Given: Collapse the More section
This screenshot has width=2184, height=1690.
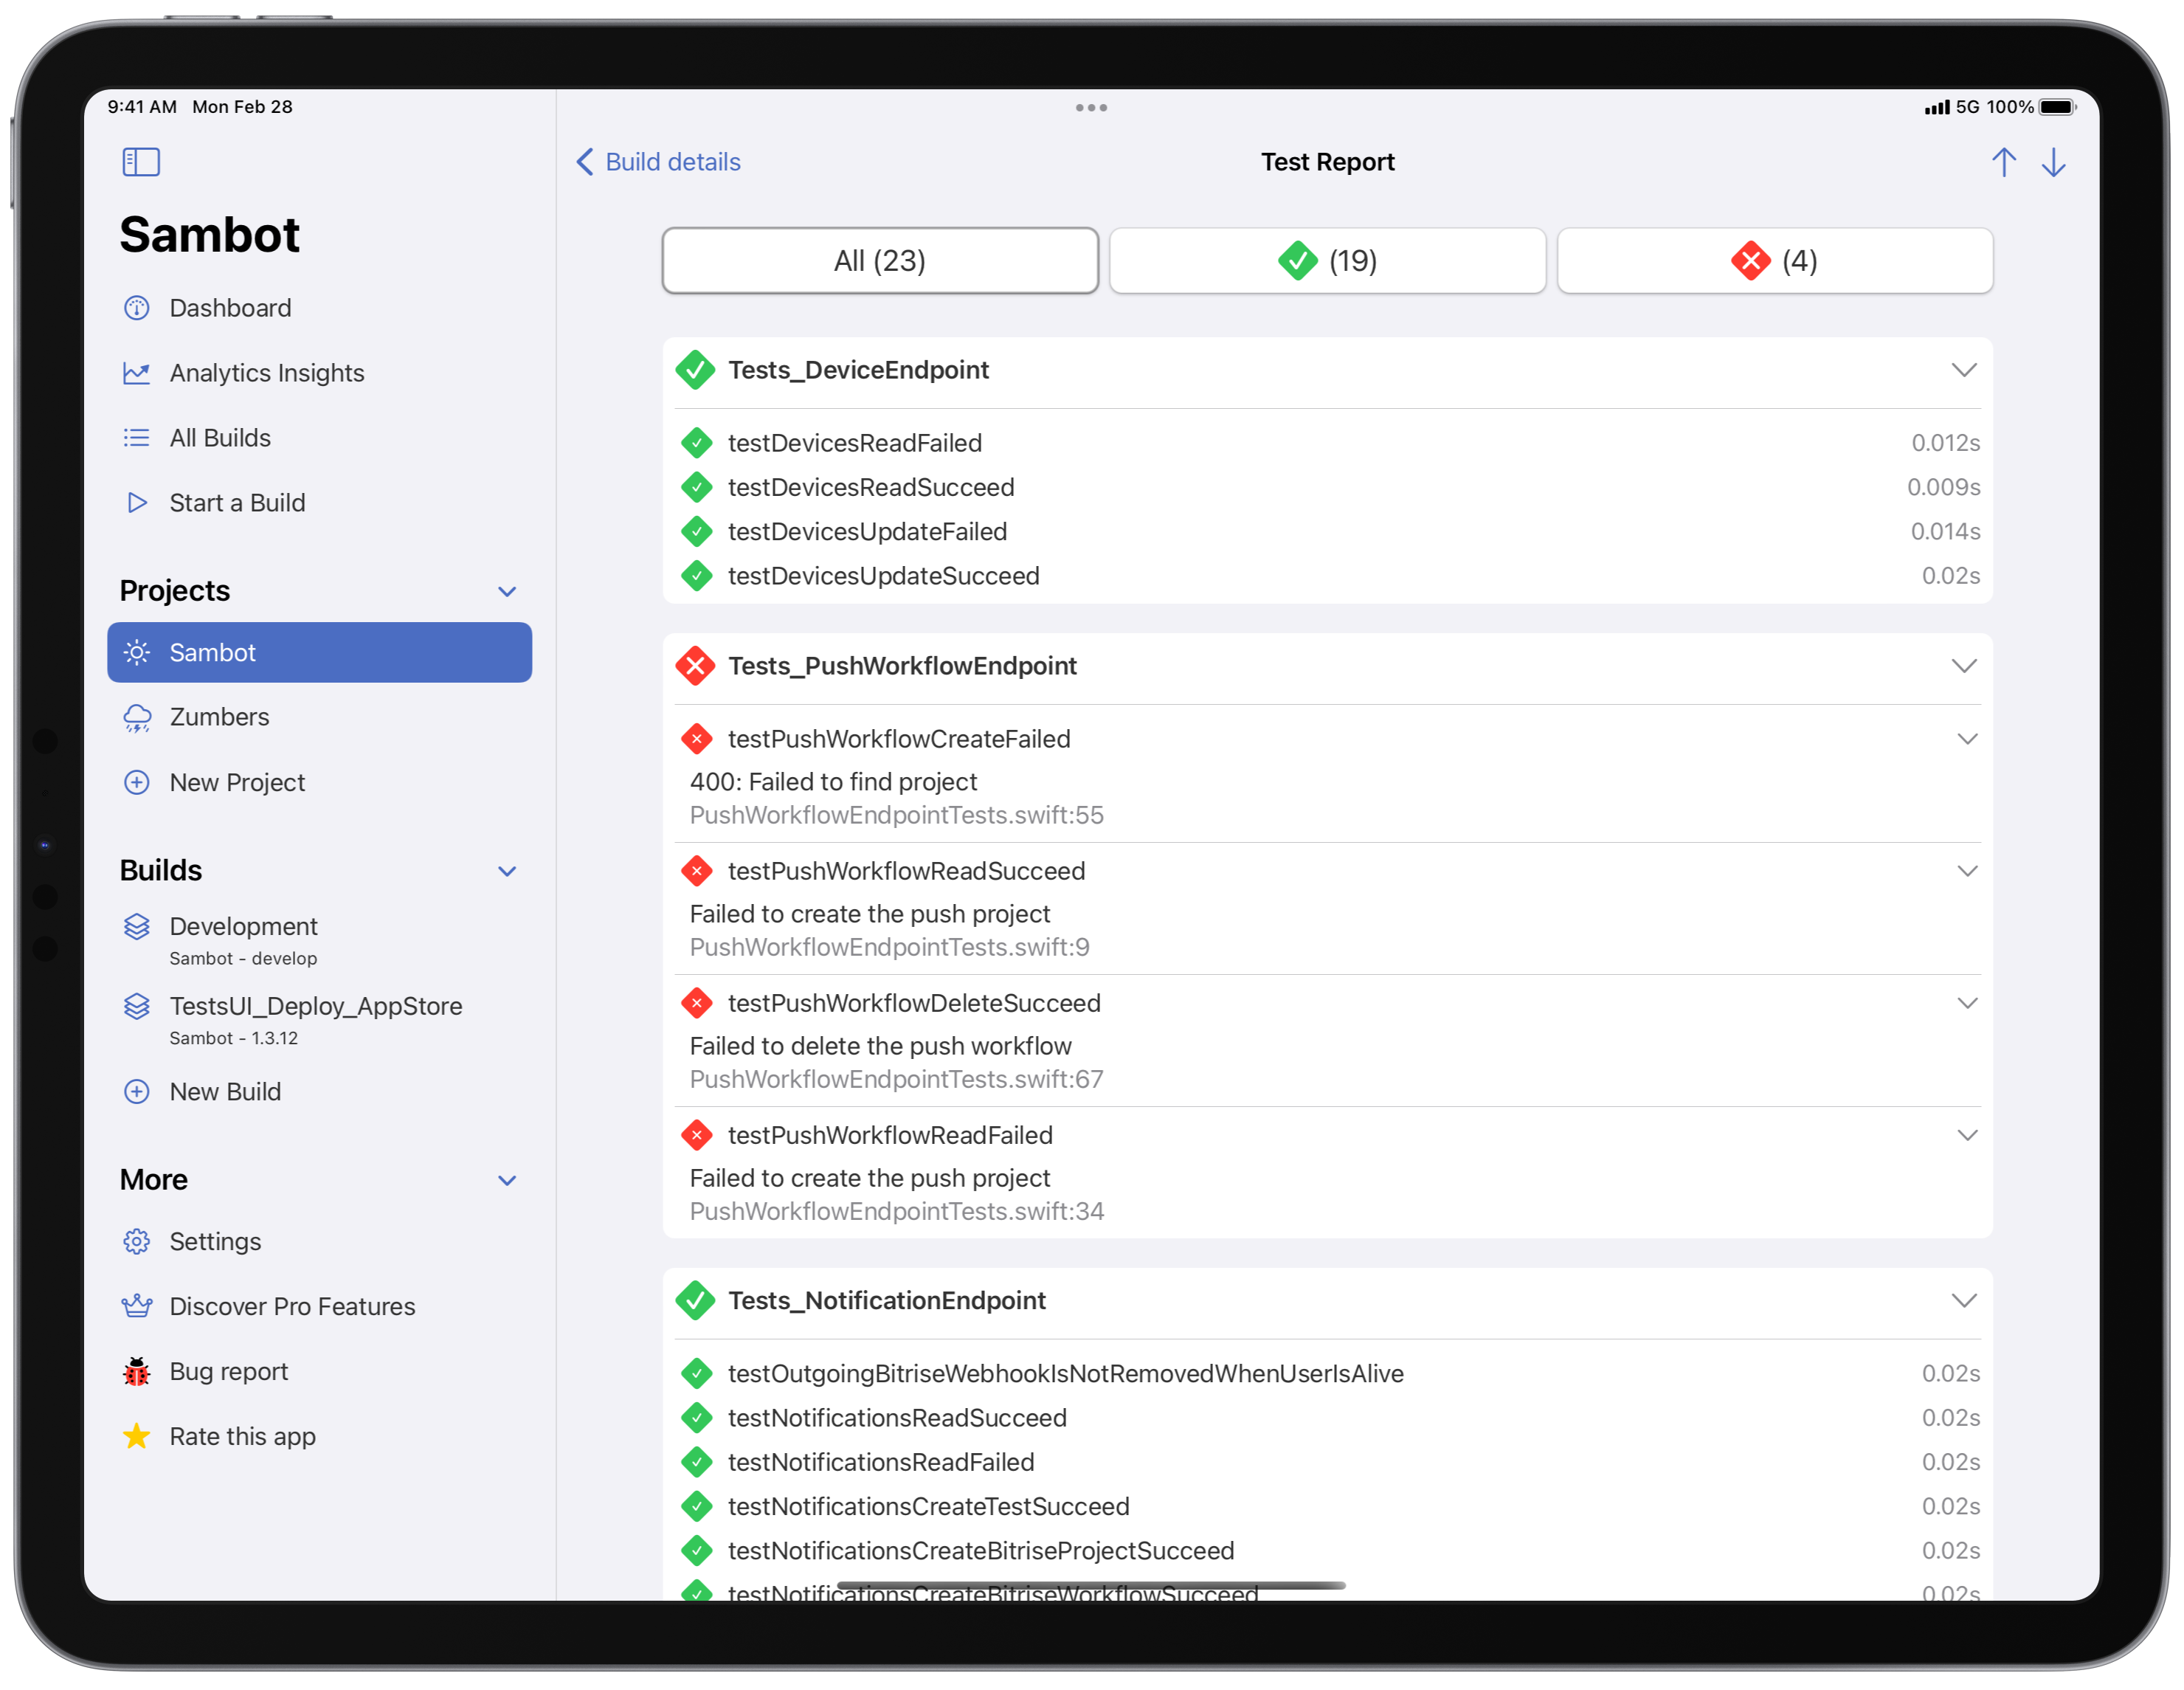Looking at the screenshot, I should coord(508,1181).
